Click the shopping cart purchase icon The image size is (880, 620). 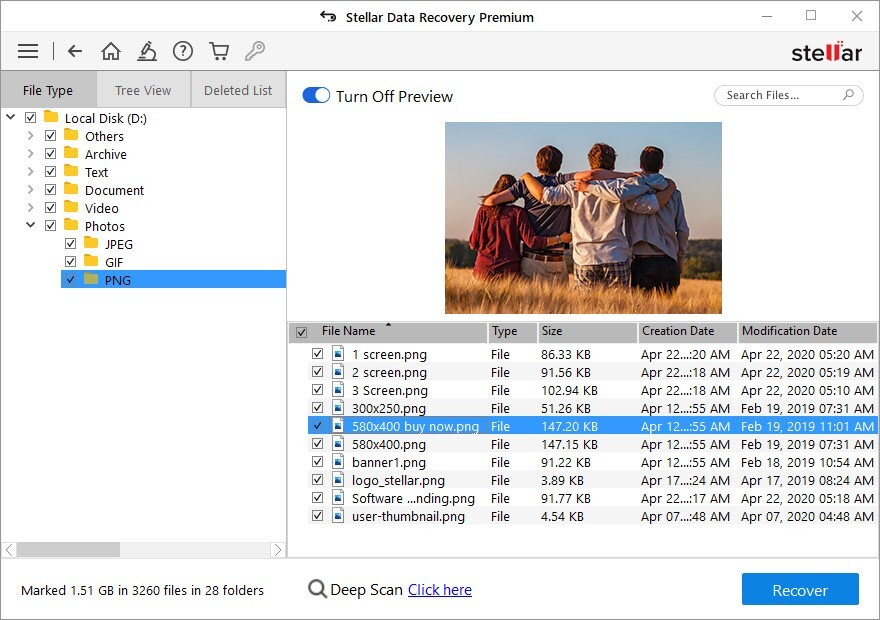219,51
